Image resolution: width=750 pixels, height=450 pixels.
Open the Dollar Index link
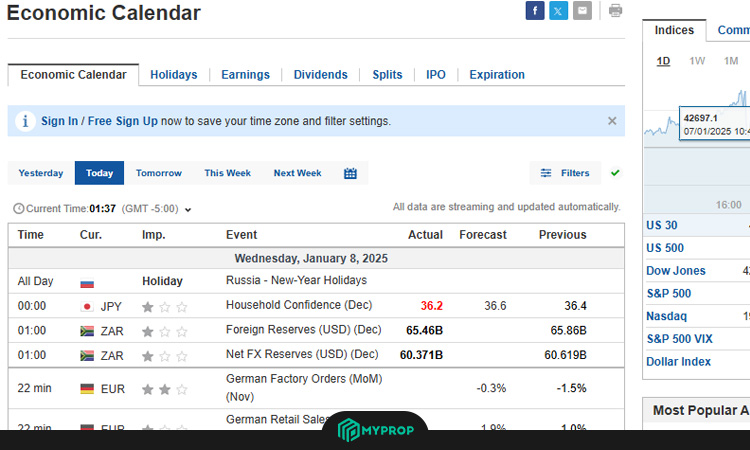(678, 362)
